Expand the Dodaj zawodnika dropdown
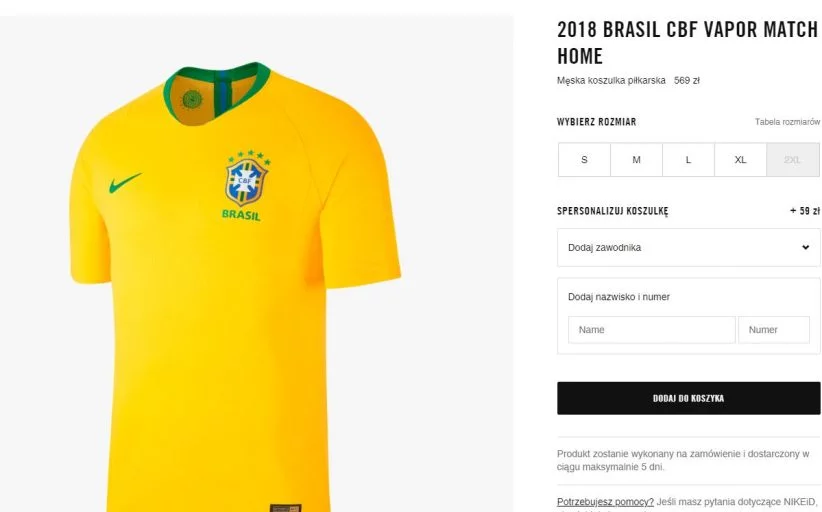 688,247
